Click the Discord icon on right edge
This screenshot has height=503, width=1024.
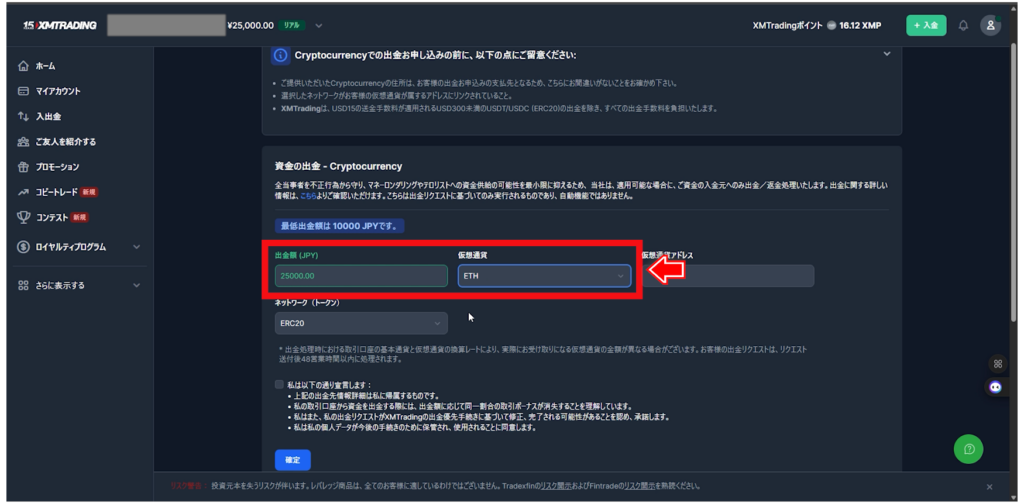coord(995,387)
